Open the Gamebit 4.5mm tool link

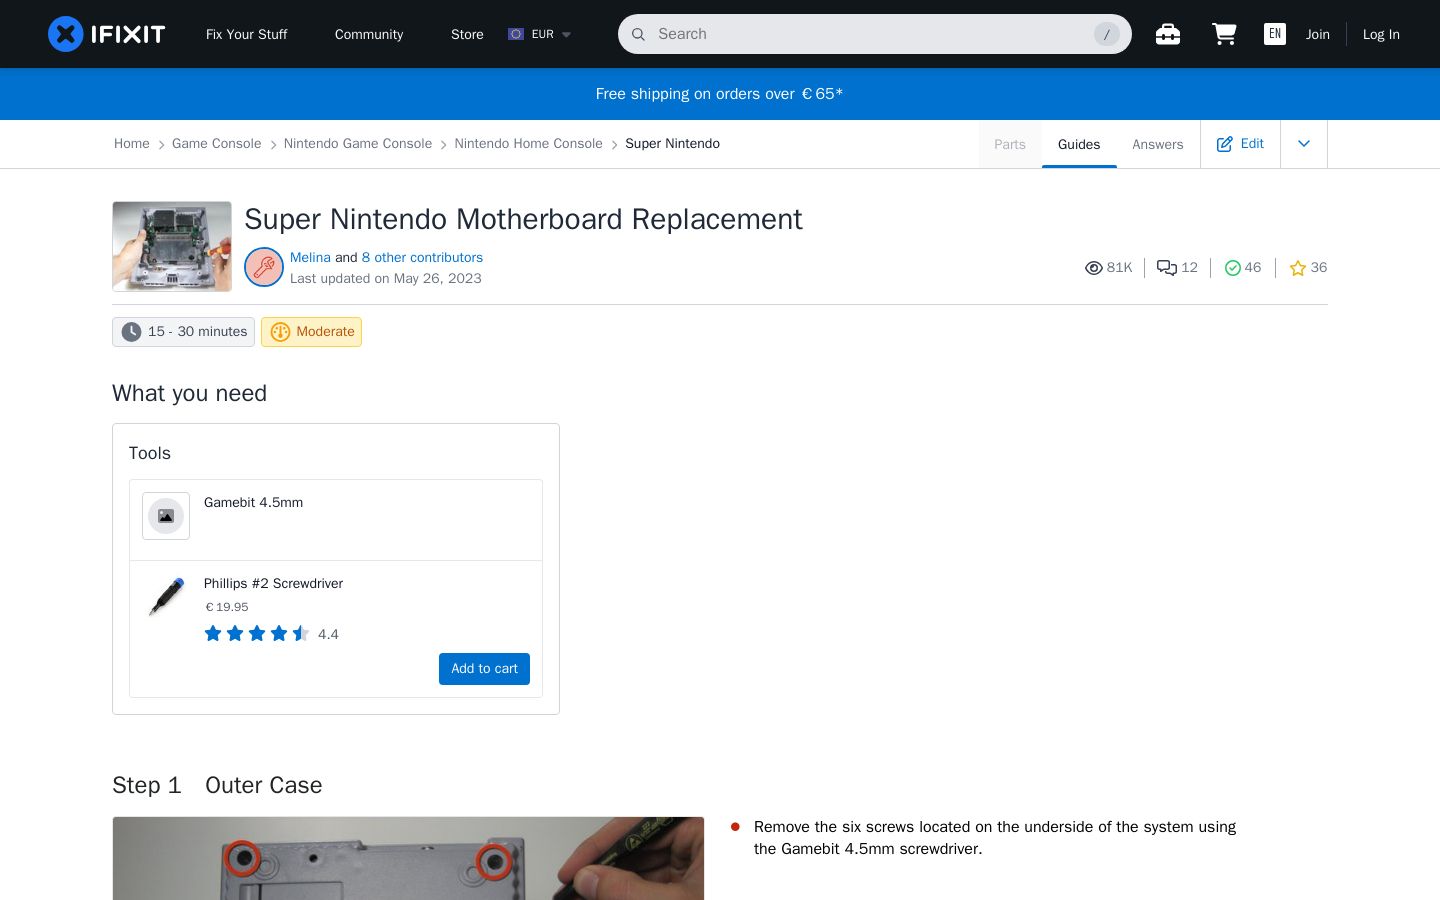pos(253,502)
